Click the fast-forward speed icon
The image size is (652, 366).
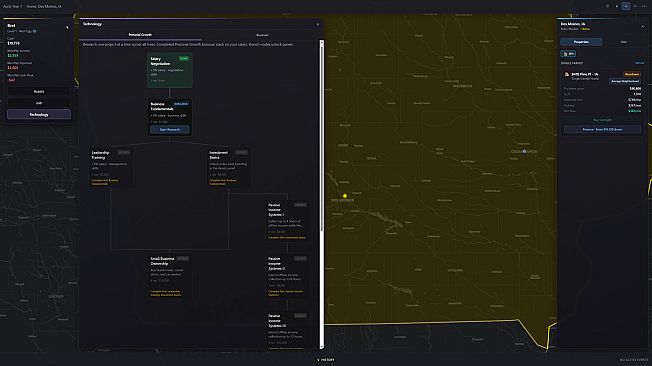(635, 6)
